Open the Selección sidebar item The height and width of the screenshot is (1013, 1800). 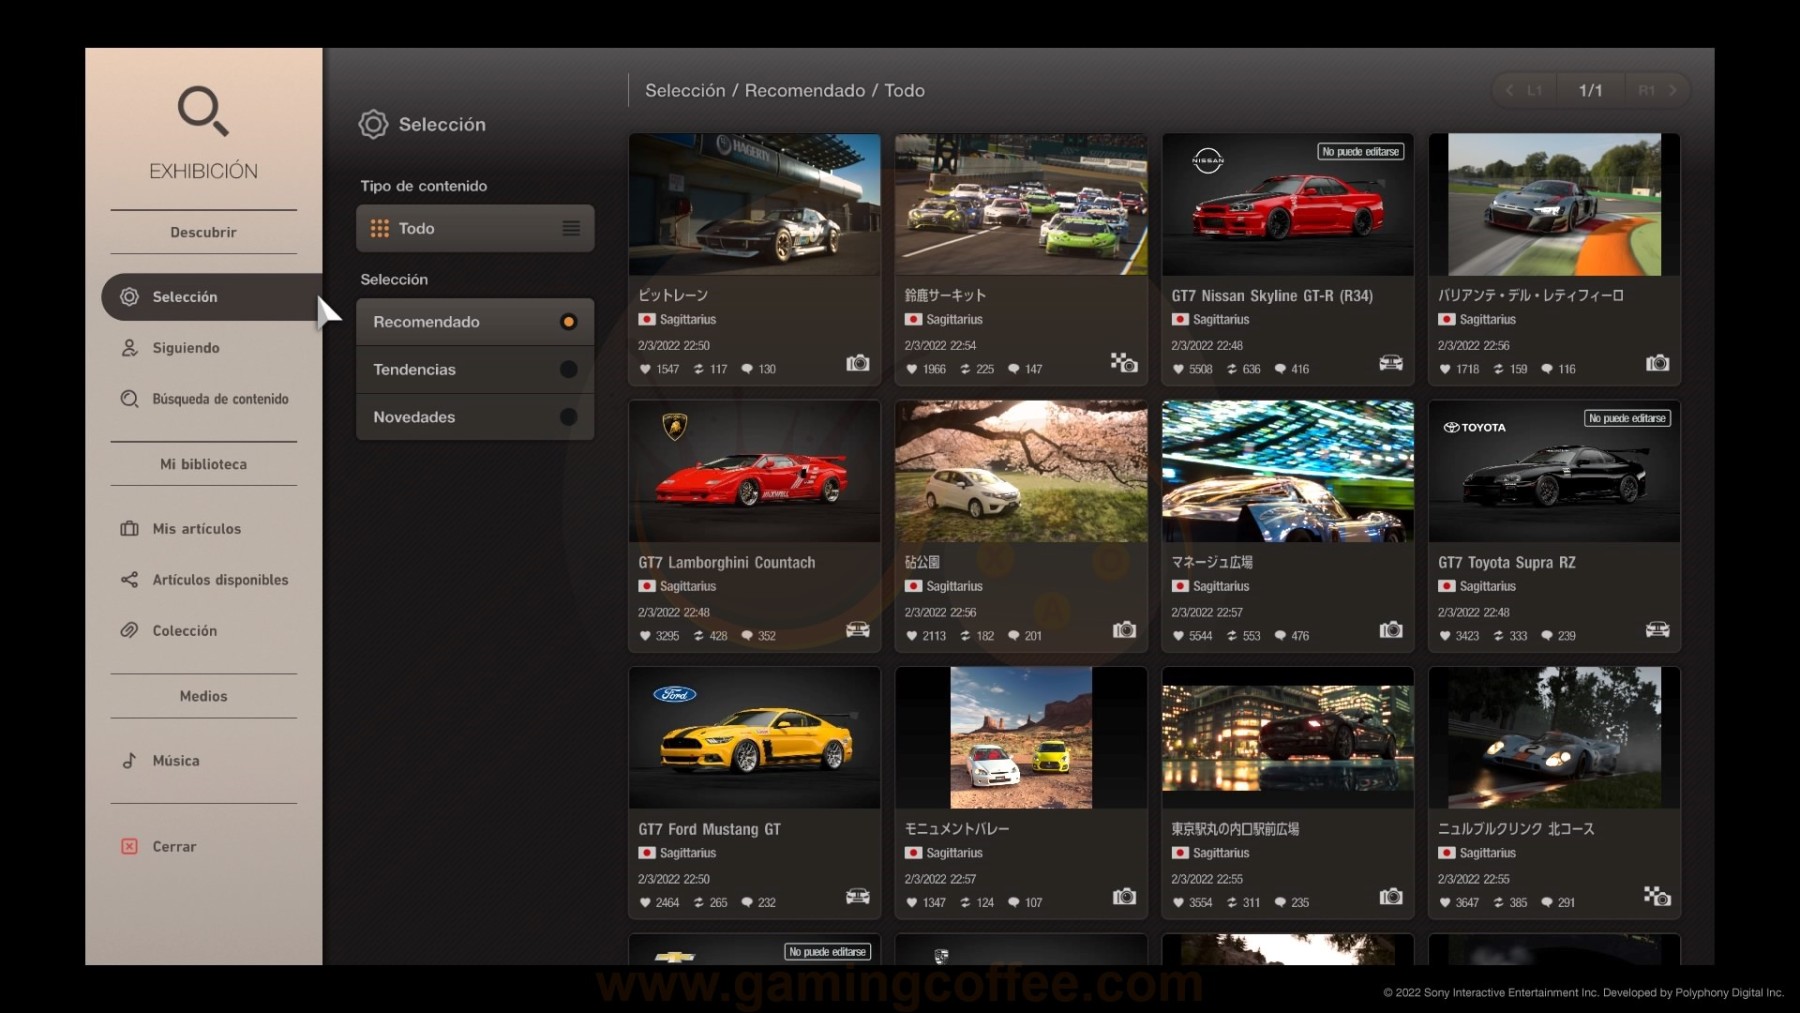(211, 297)
